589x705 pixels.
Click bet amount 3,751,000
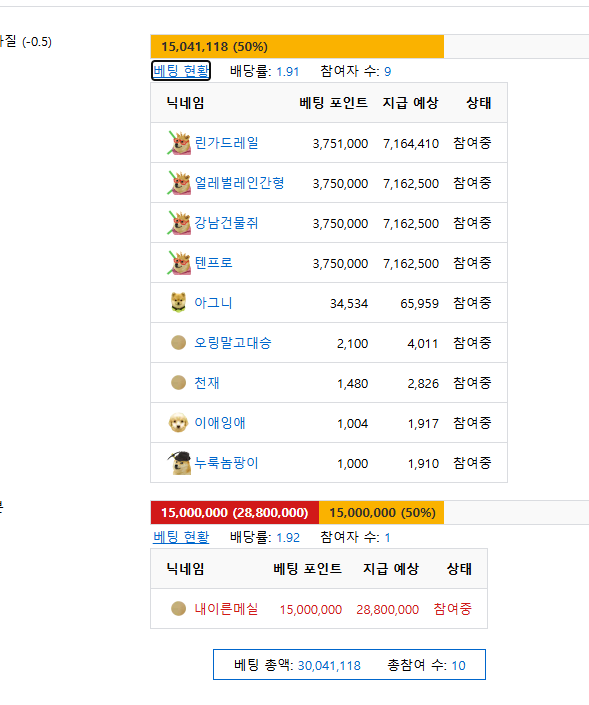pos(340,144)
